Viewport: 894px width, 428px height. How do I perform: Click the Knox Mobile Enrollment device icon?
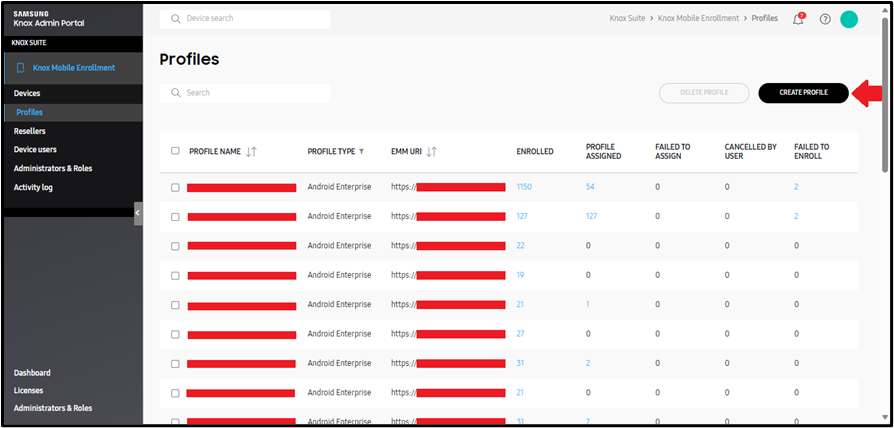(x=21, y=68)
